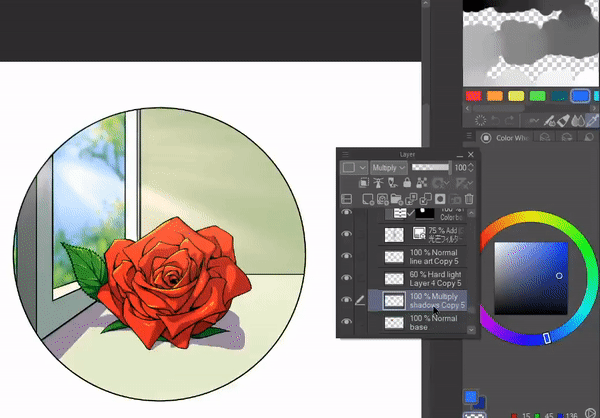Viewport: 600px width, 418px height.
Task: Hide the 'Layer 4 Copy 5' hard light layer
Action: click(346, 278)
